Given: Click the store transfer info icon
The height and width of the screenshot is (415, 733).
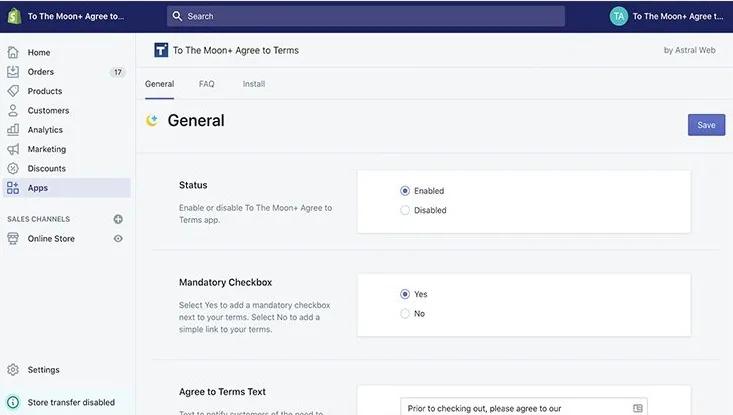Looking at the screenshot, I should [x=13, y=402].
